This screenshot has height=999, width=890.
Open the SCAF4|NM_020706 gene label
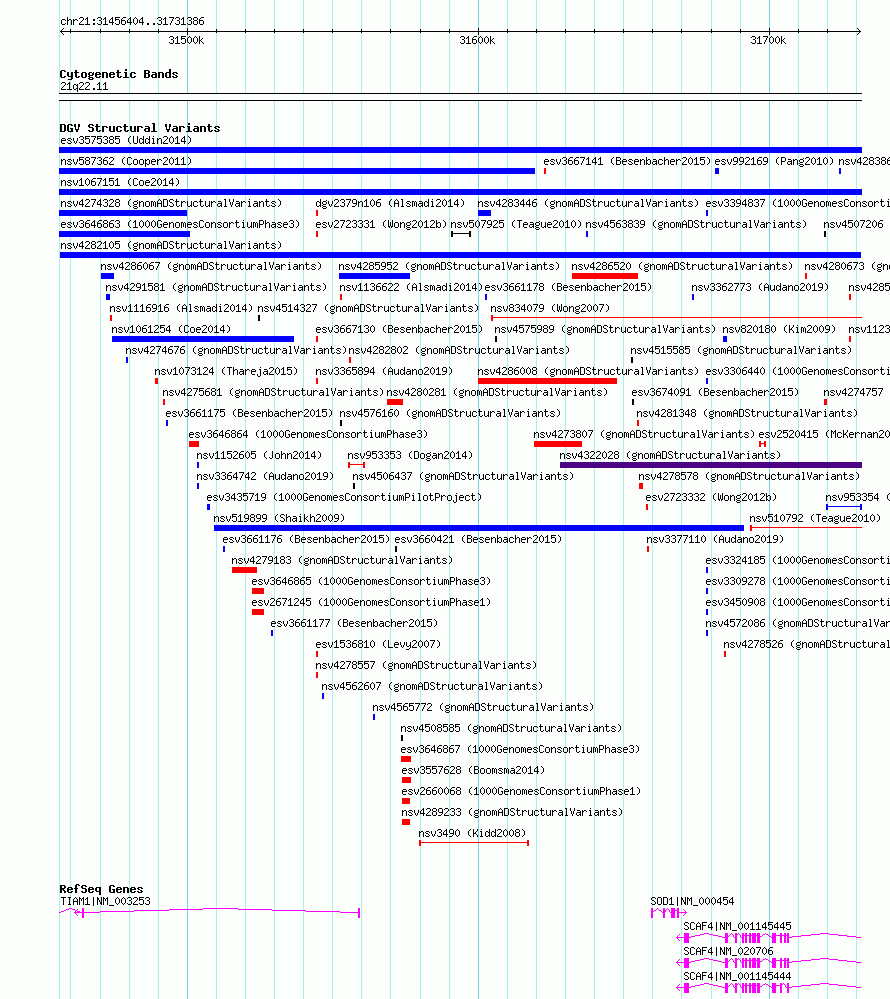click(x=728, y=951)
